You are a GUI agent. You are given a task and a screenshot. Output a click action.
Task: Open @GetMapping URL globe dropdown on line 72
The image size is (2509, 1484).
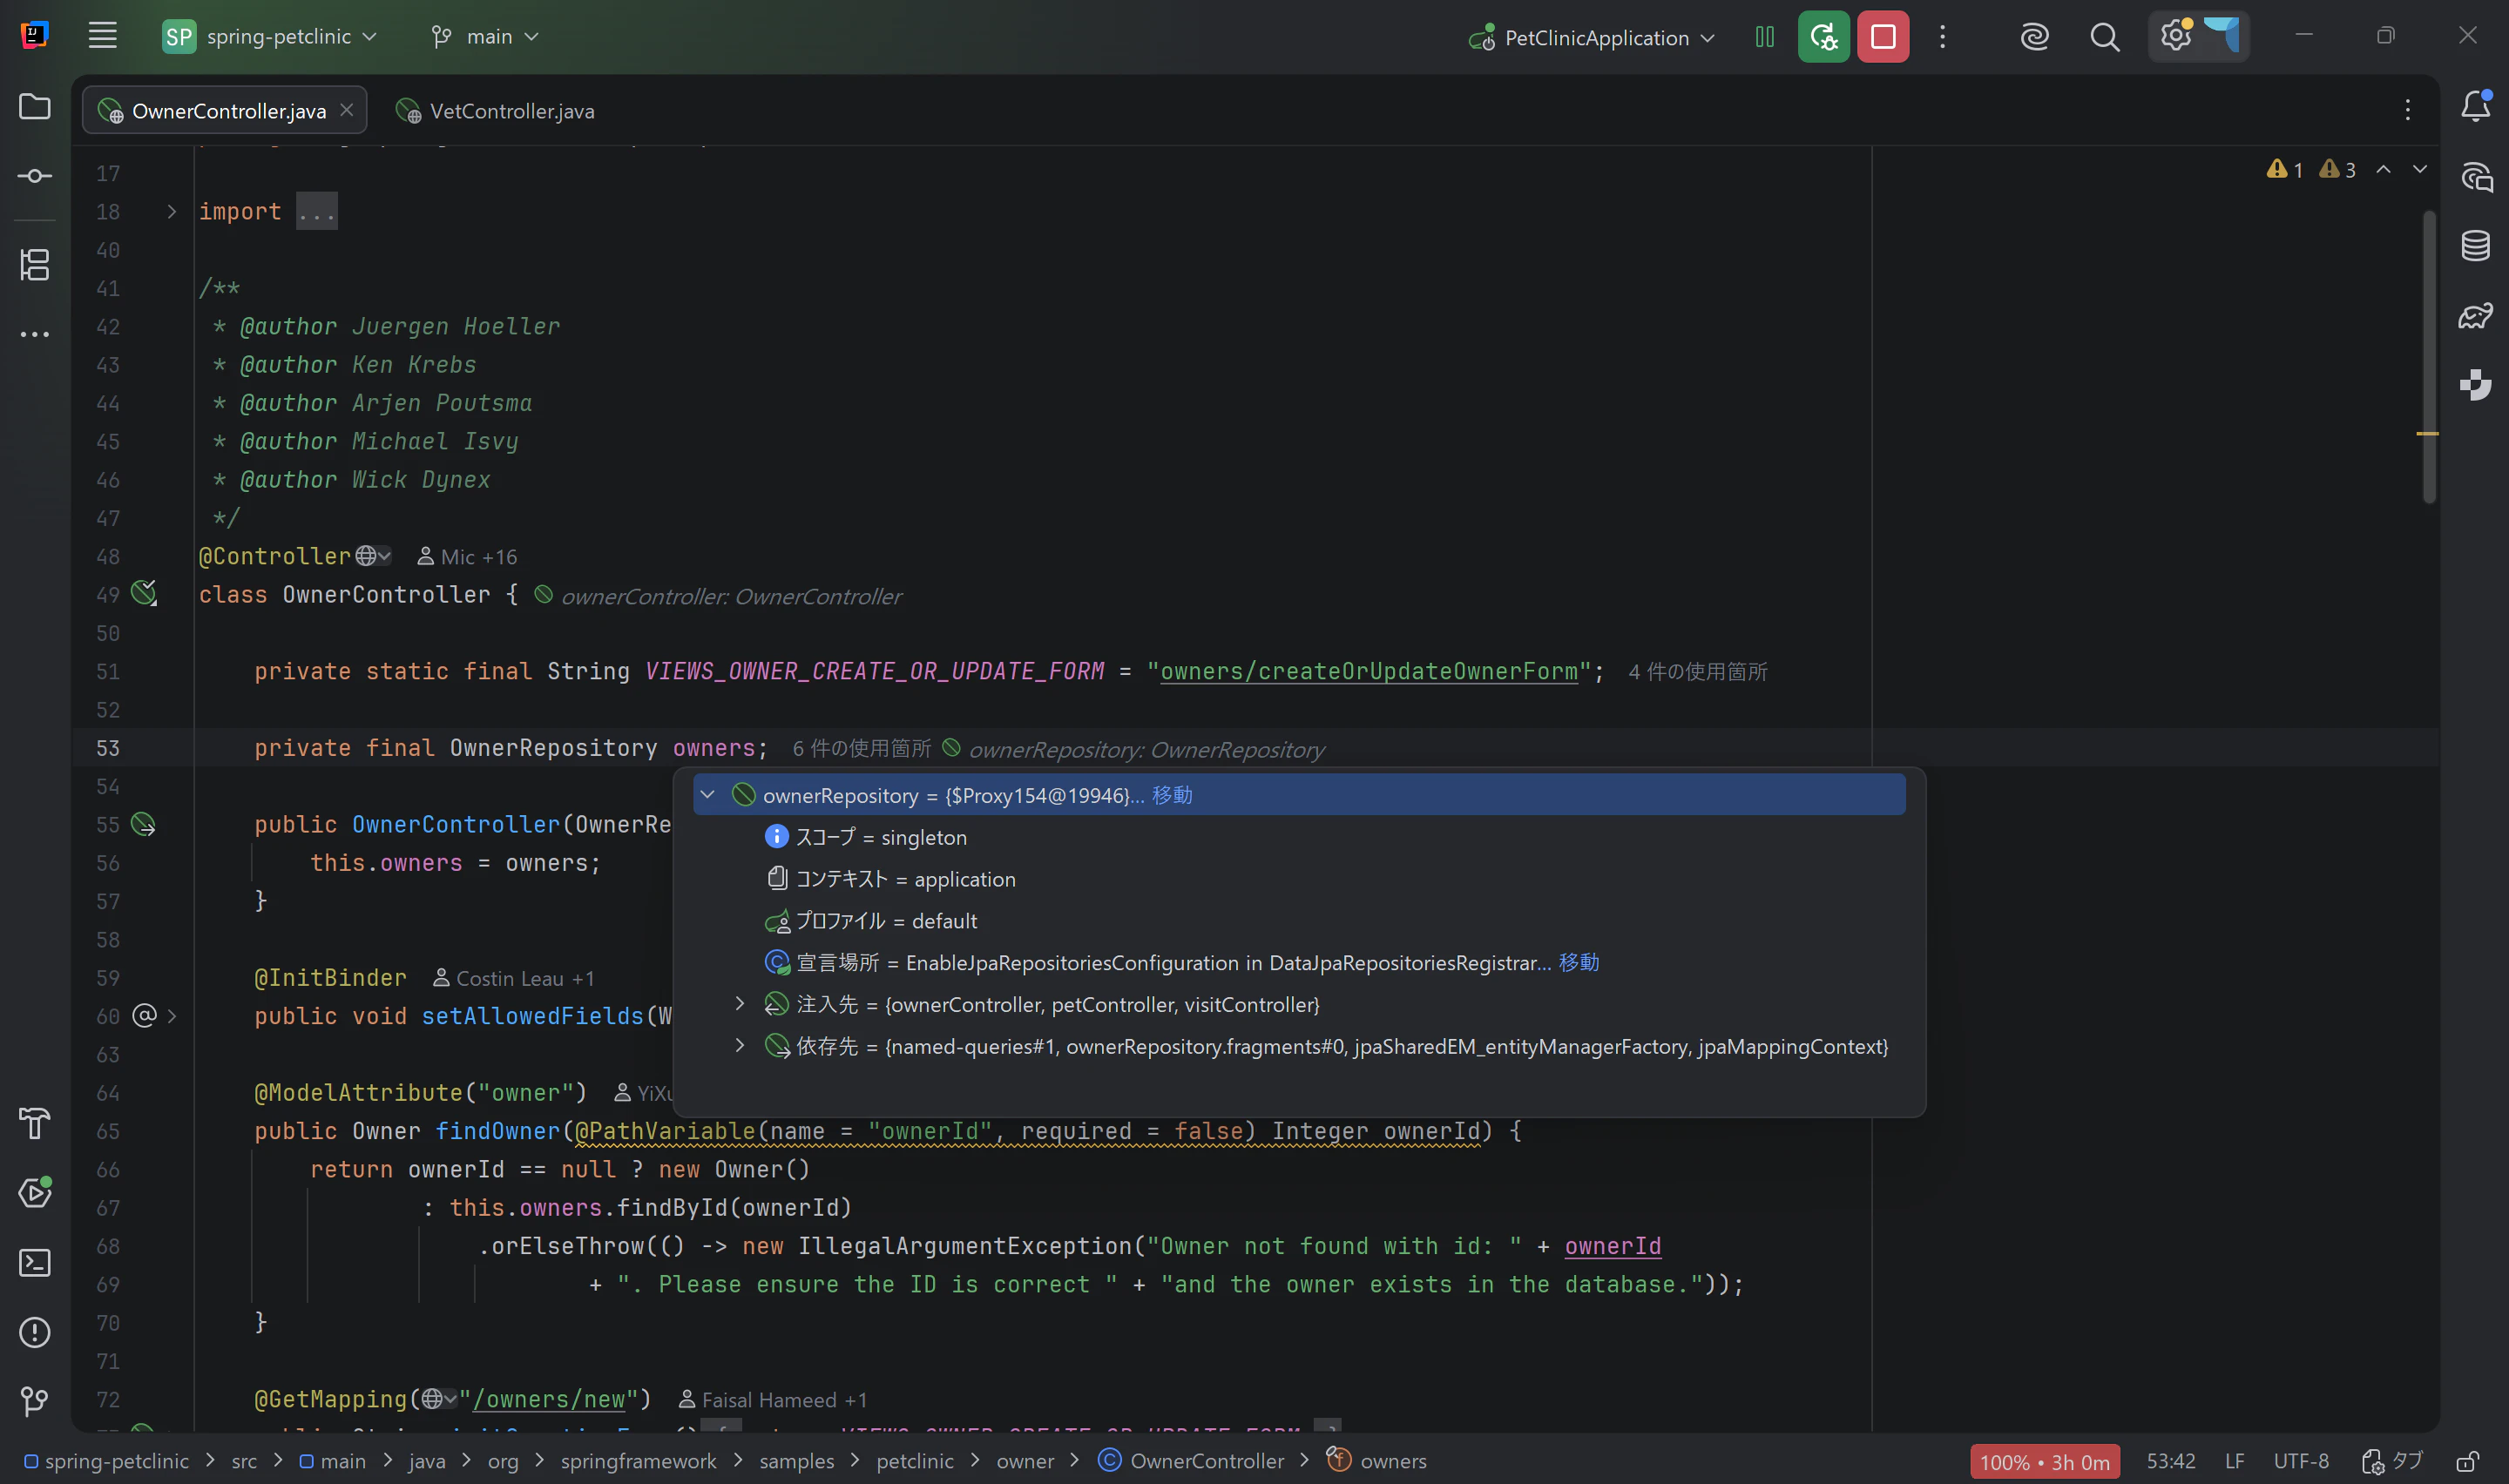click(439, 1399)
